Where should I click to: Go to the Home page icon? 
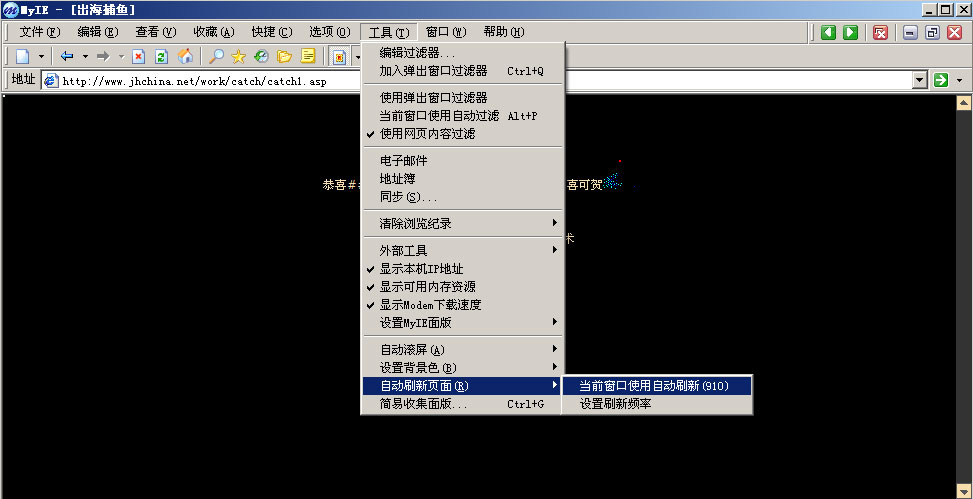pos(185,56)
